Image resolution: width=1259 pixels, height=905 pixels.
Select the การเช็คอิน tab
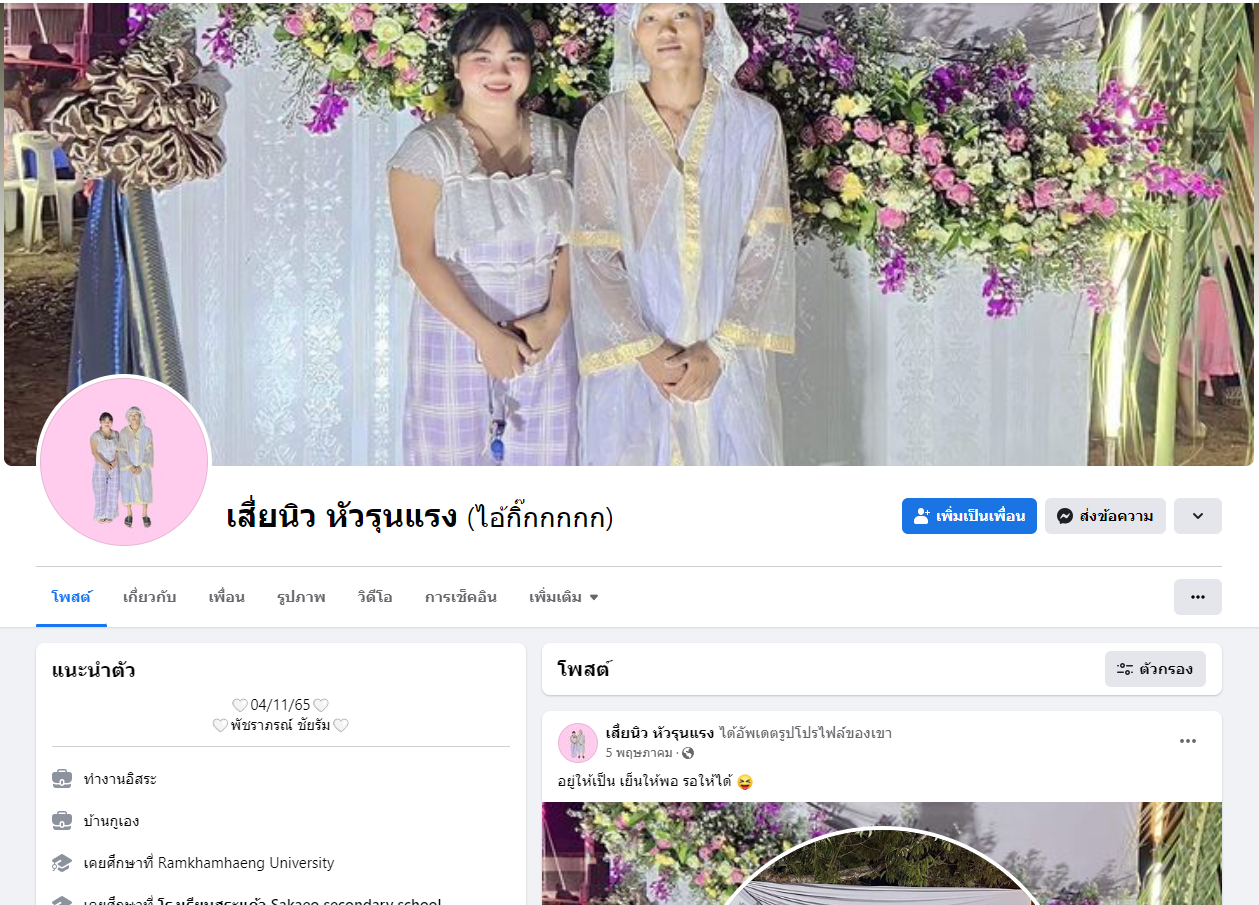[x=460, y=597]
